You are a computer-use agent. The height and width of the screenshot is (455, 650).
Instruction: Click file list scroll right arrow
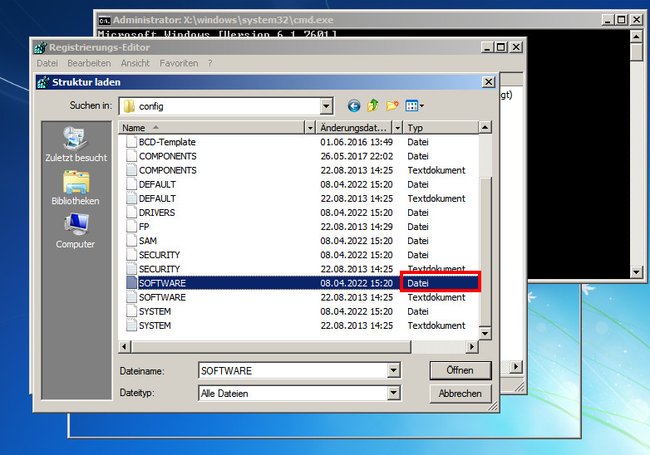click(472, 346)
